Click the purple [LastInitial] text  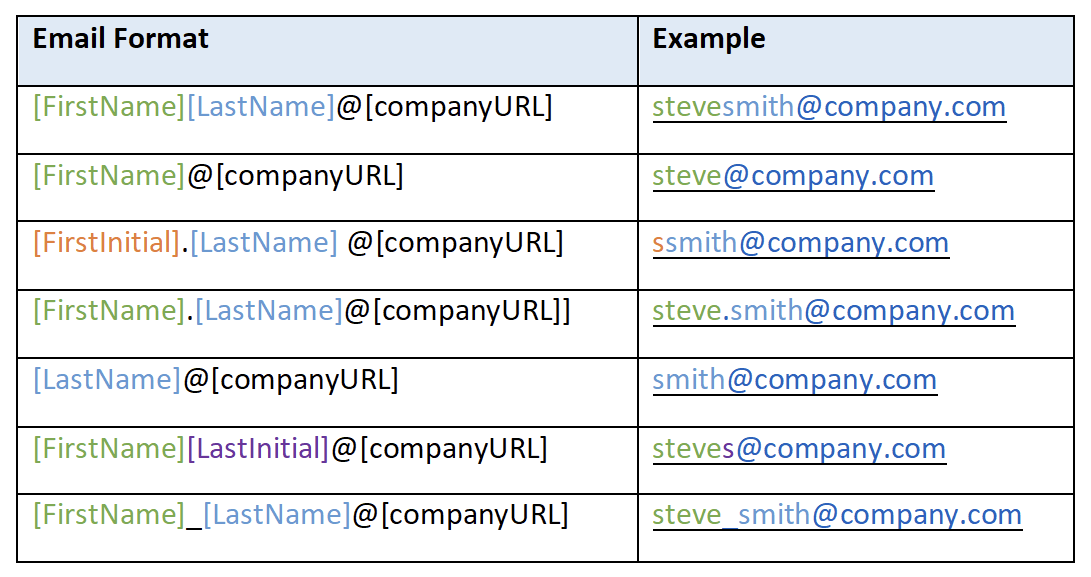(257, 449)
